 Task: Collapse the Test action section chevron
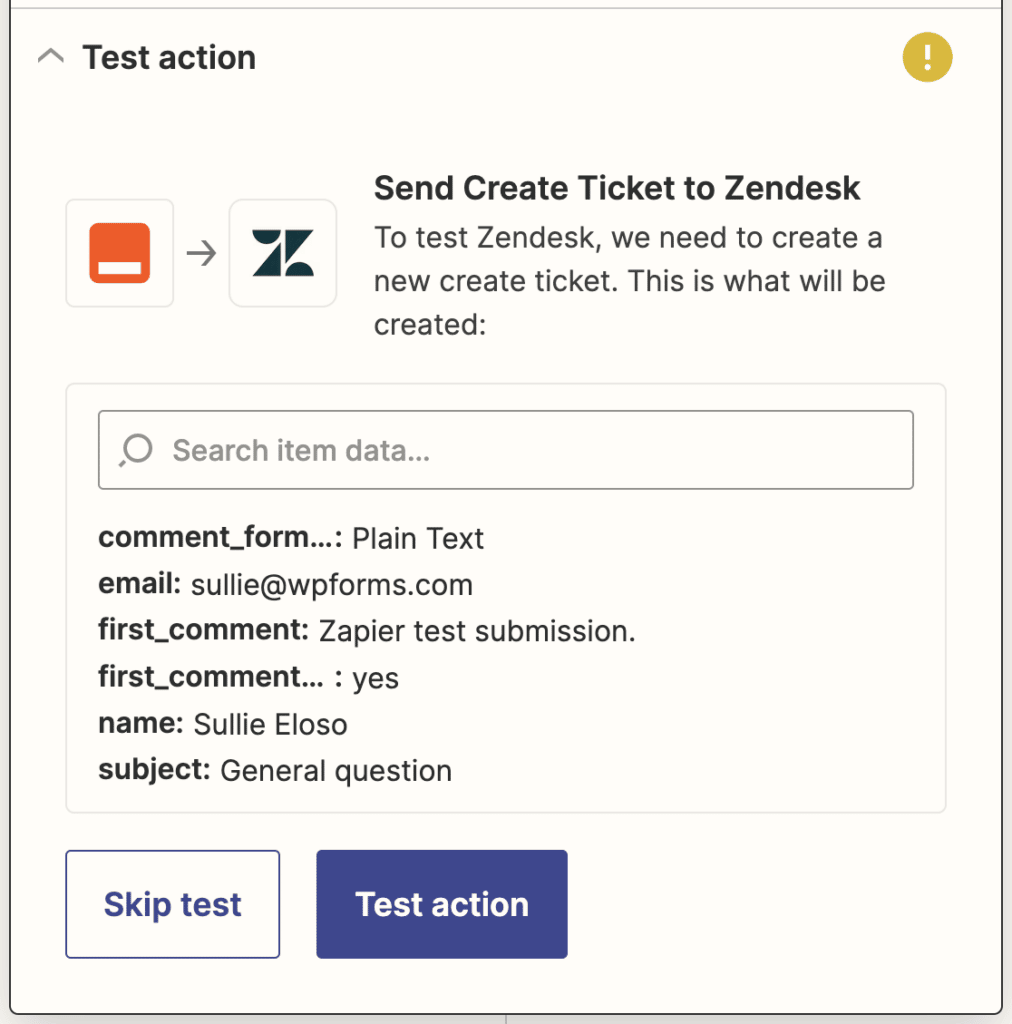(51, 57)
